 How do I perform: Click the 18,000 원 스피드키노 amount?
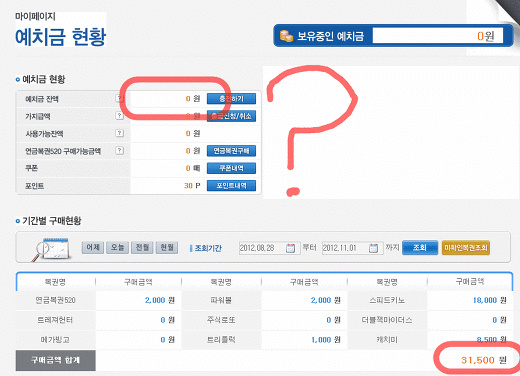490,300
